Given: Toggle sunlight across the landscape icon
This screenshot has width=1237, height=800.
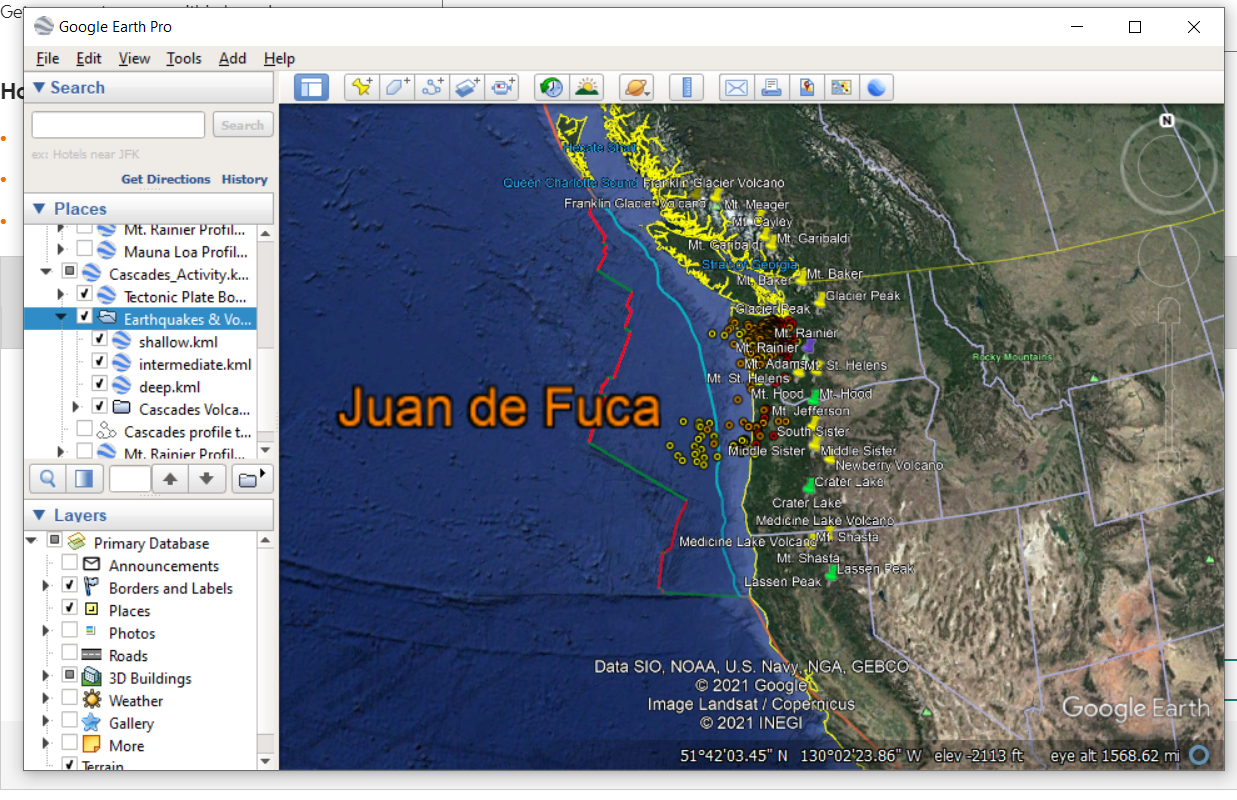Looking at the screenshot, I should click(x=586, y=87).
